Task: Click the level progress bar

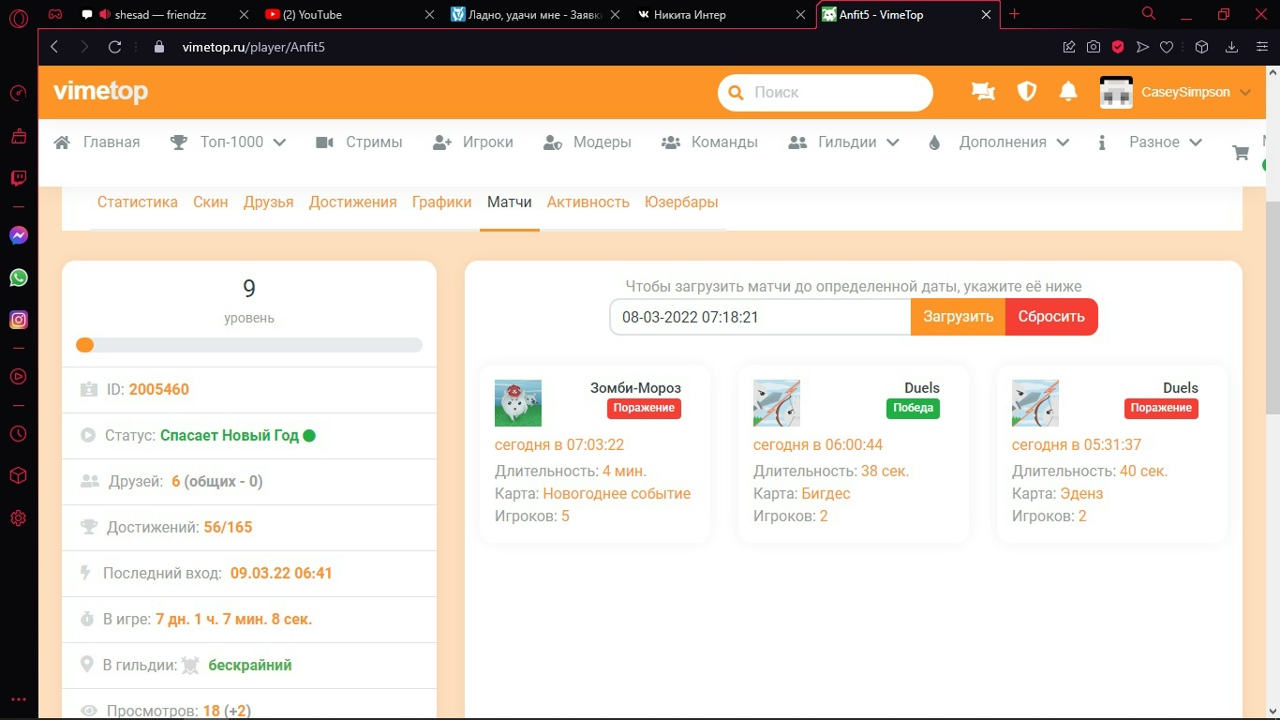Action: tap(249, 345)
